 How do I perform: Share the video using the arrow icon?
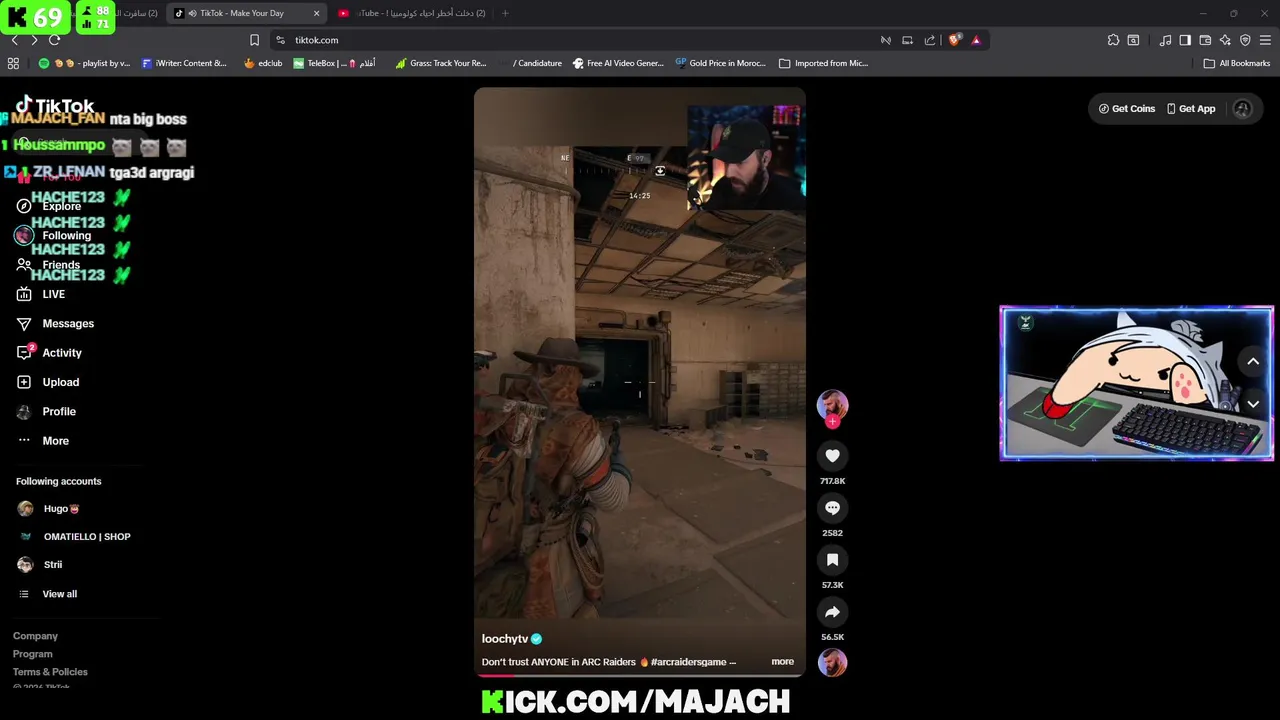coord(832,612)
